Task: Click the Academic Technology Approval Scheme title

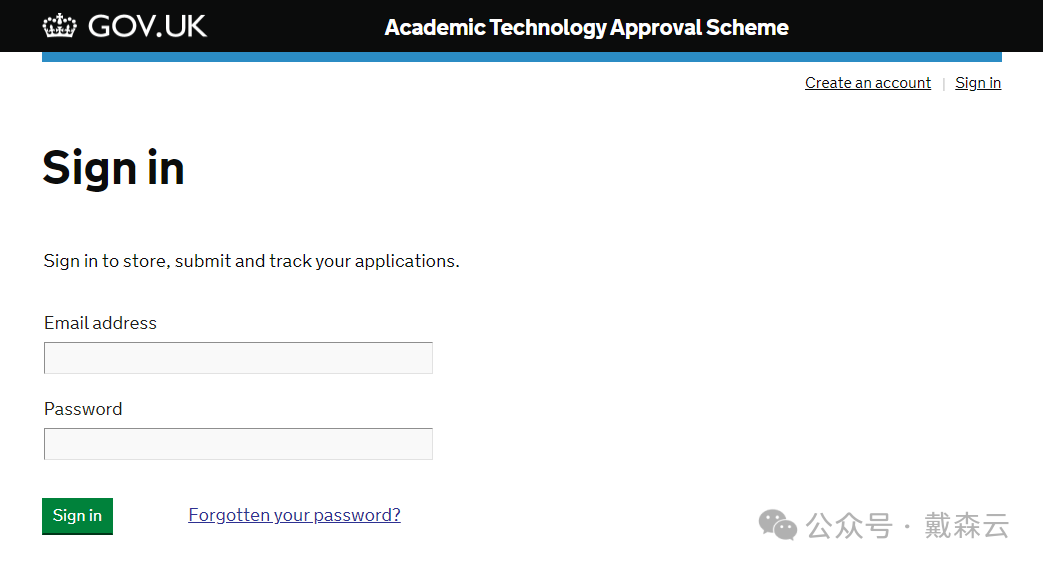Action: (x=586, y=27)
